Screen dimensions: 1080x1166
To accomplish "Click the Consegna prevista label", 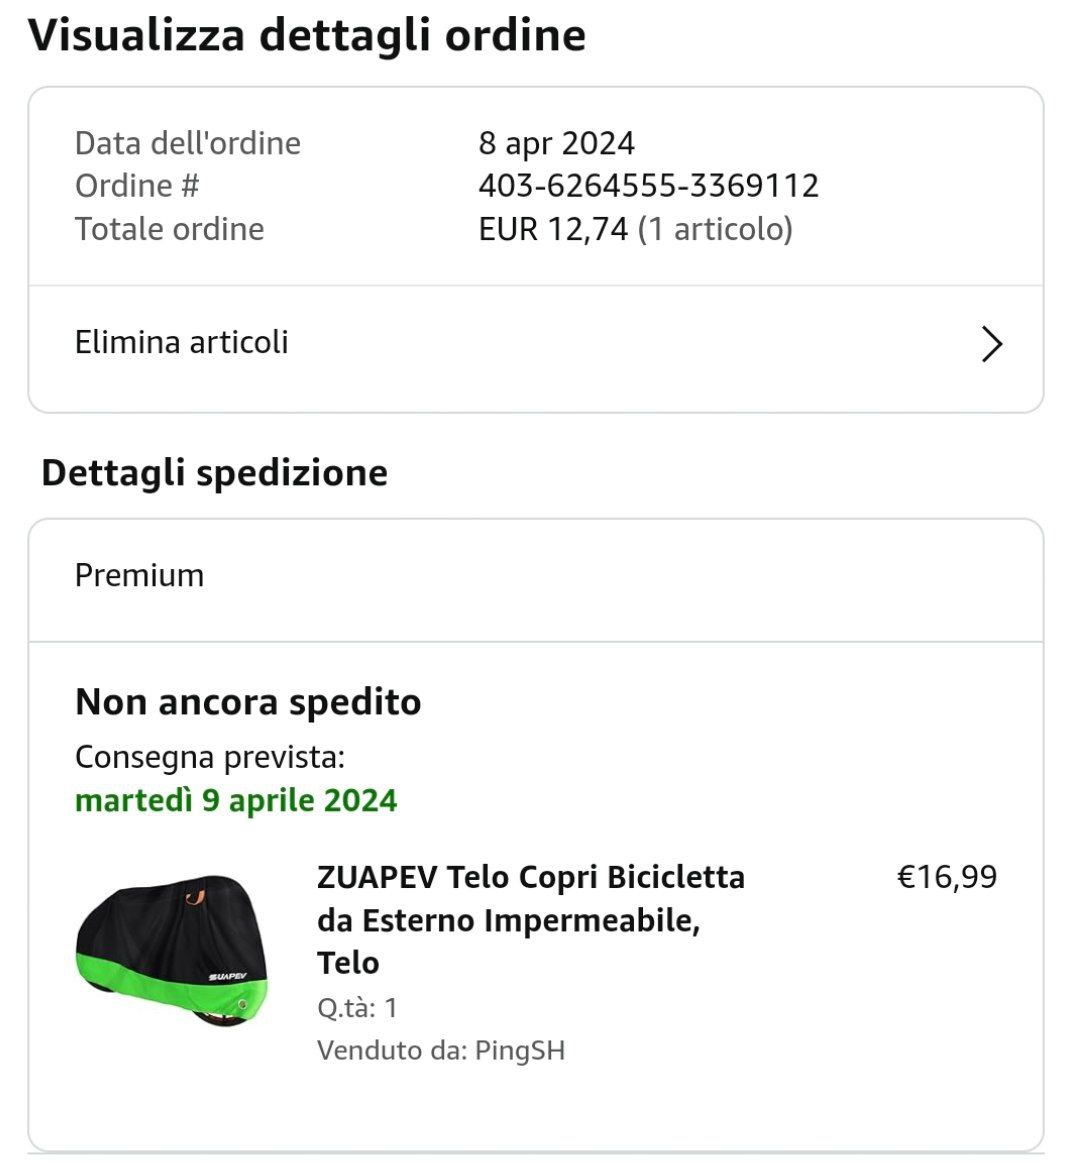I will [210, 757].
